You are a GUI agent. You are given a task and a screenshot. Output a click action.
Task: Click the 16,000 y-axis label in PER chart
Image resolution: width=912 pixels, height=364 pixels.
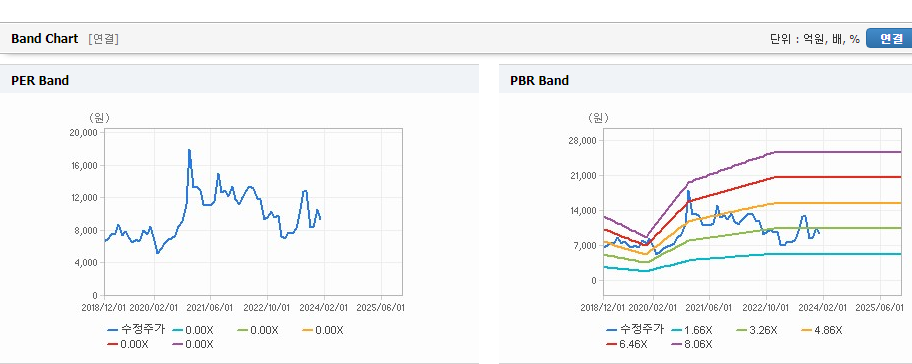point(83,165)
